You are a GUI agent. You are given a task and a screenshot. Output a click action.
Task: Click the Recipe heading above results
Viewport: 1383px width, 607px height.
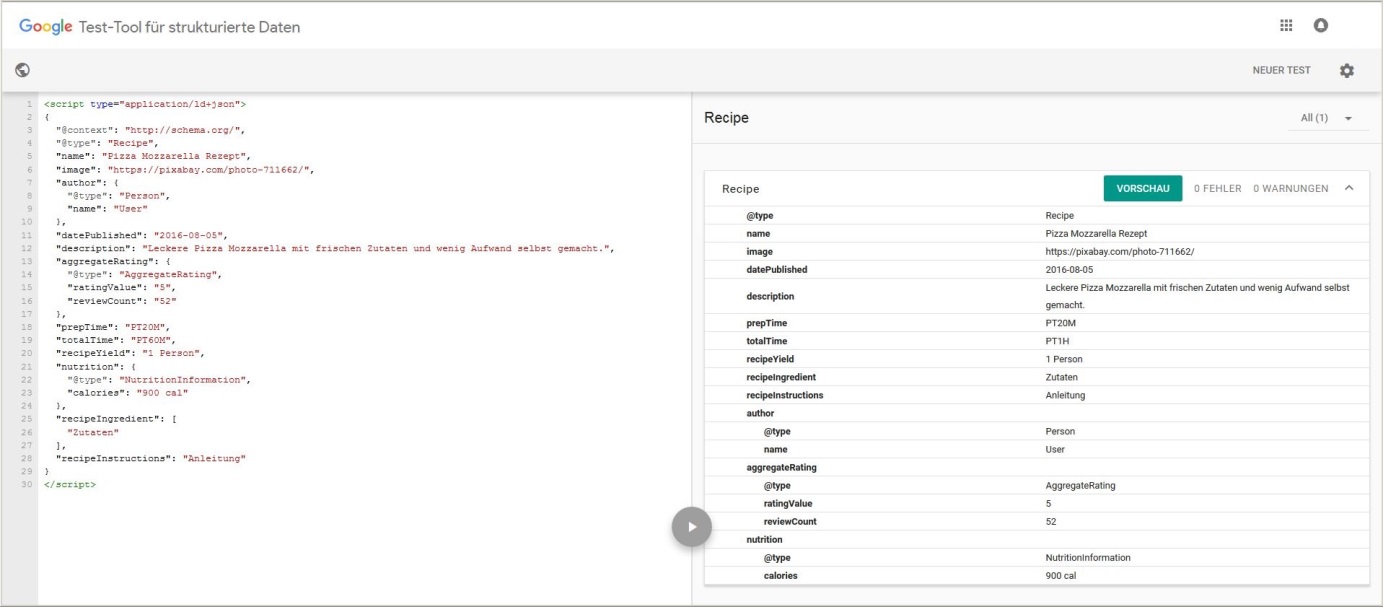(x=727, y=118)
